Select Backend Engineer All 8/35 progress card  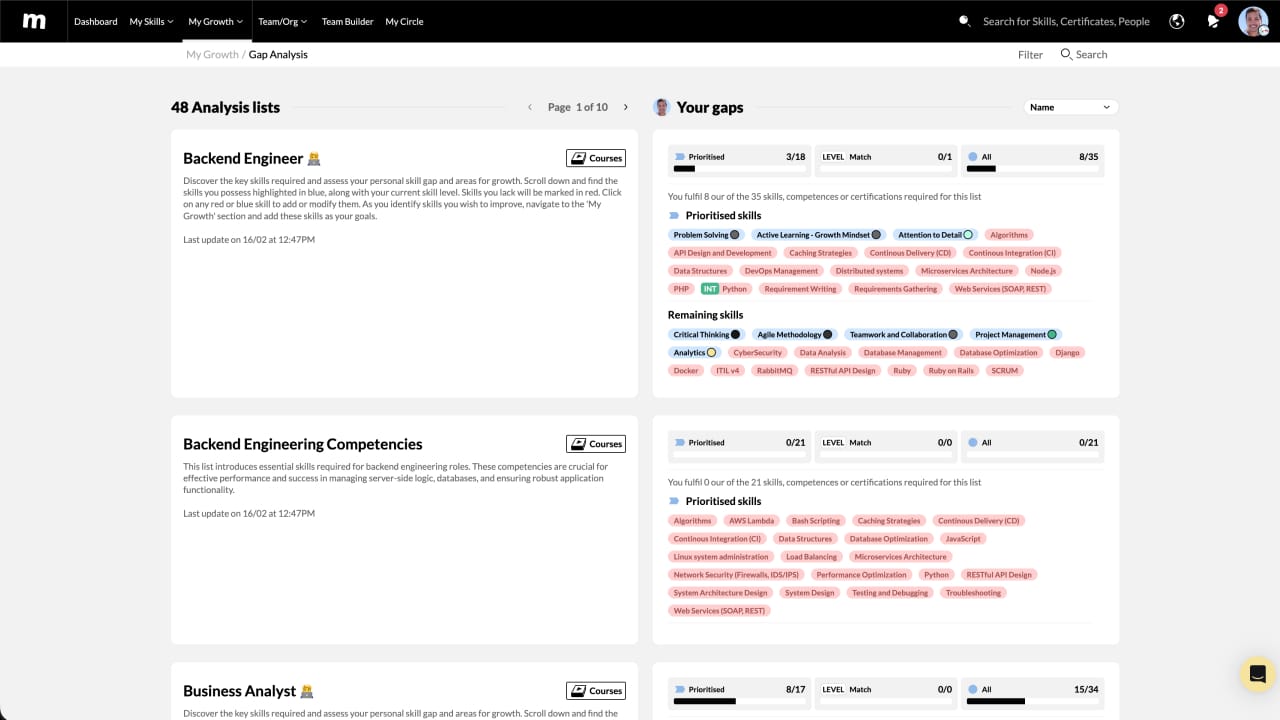point(1032,162)
